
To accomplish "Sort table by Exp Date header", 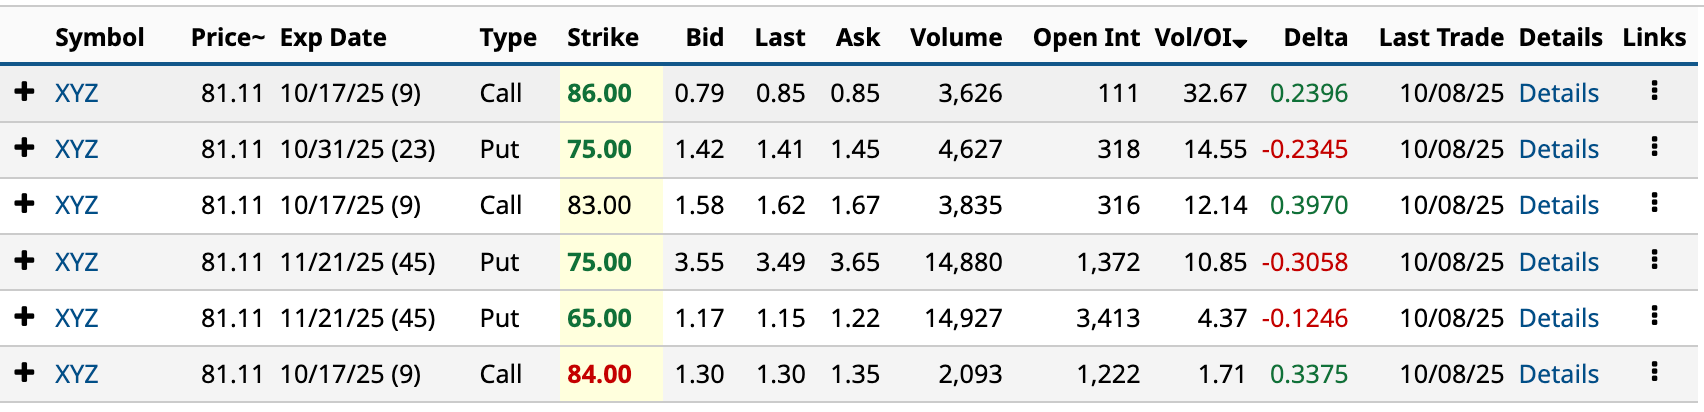I will point(333,38).
